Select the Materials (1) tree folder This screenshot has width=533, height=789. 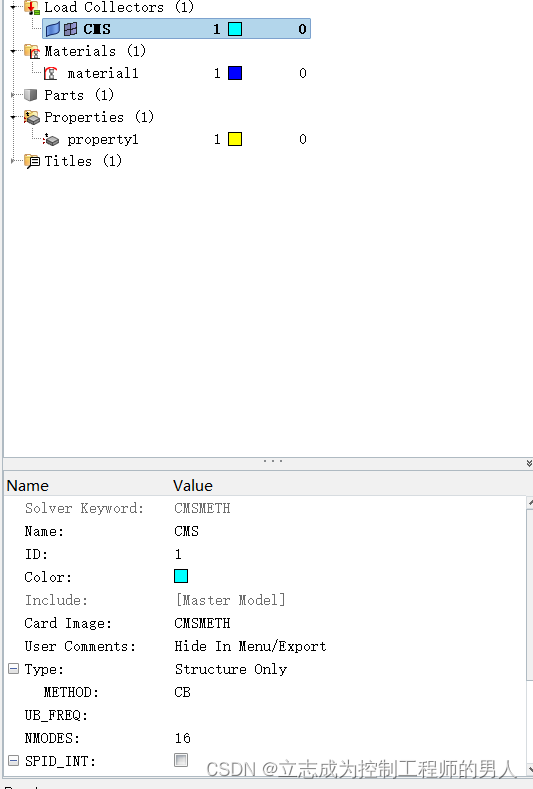coord(95,51)
